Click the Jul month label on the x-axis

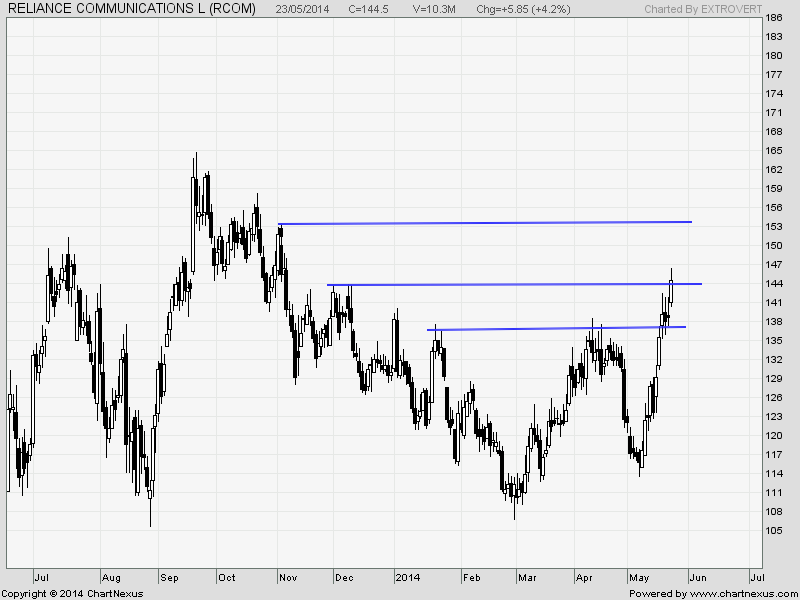(x=41, y=577)
